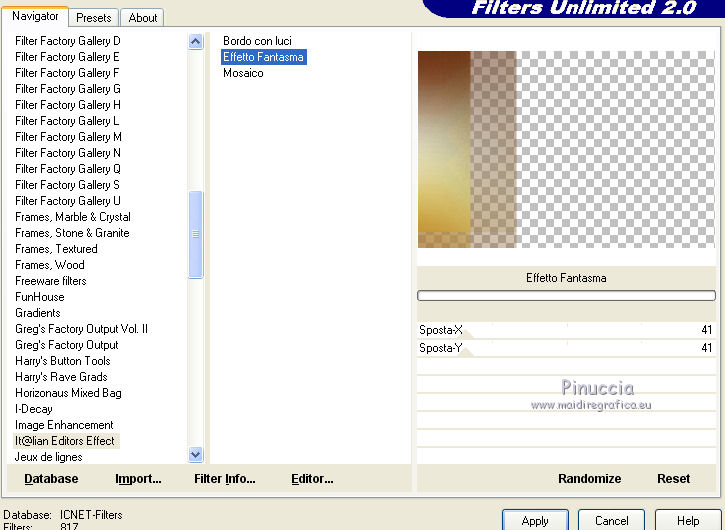Open Gradients category
This screenshot has width=725, height=530.
[x=37, y=313]
